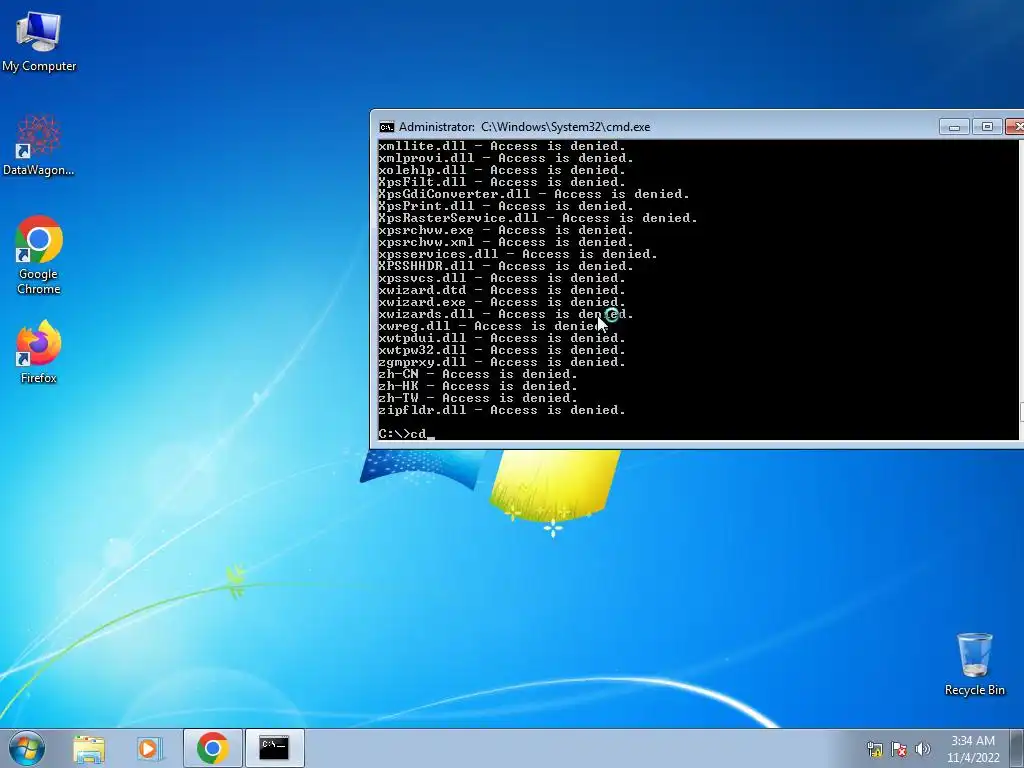Open the Windows Start menu orb
Image resolution: width=1024 pixels, height=768 pixels.
(x=27, y=748)
